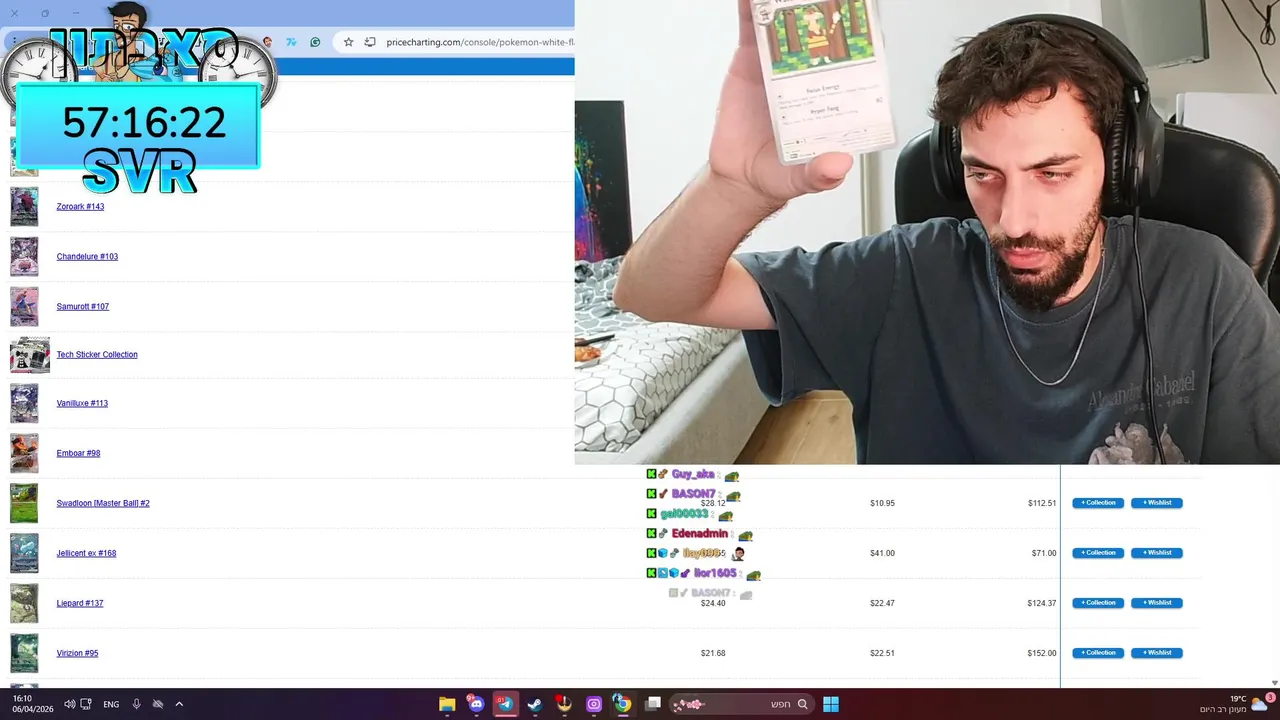Open the Vanilluxe #113 link
This screenshot has width=1280, height=720.
pos(82,404)
